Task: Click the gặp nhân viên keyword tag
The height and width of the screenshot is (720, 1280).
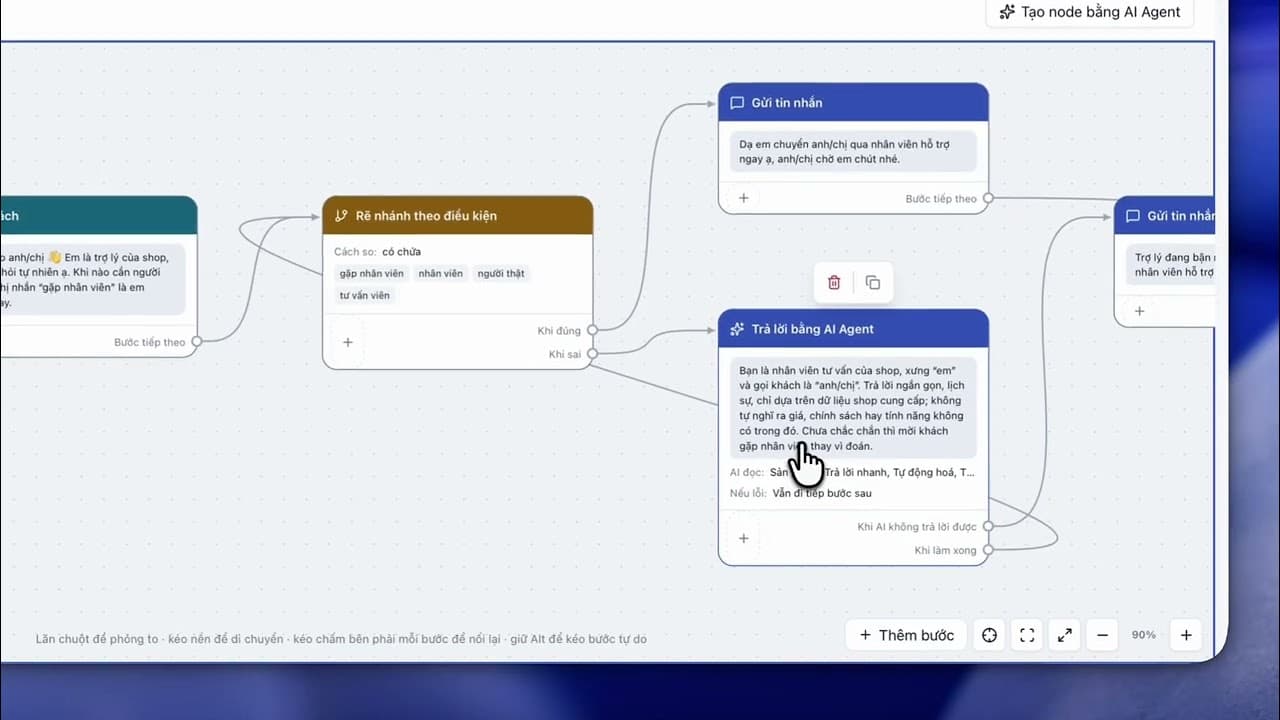Action: pos(371,273)
